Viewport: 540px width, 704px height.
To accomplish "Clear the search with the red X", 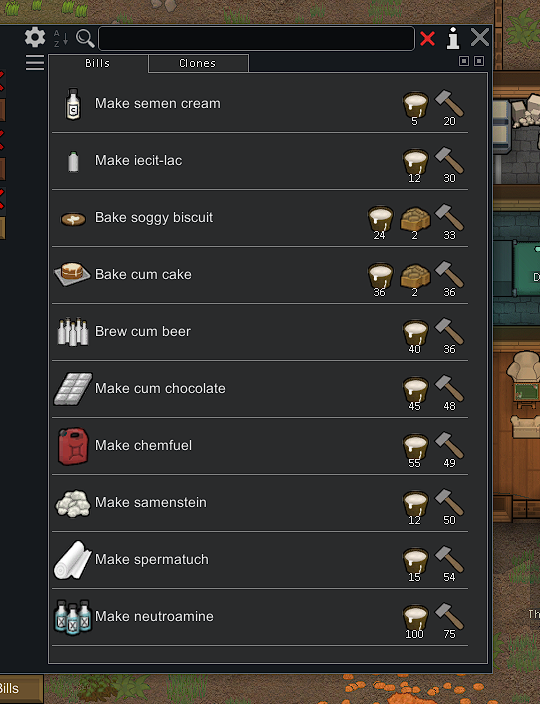I will [427, 39].
